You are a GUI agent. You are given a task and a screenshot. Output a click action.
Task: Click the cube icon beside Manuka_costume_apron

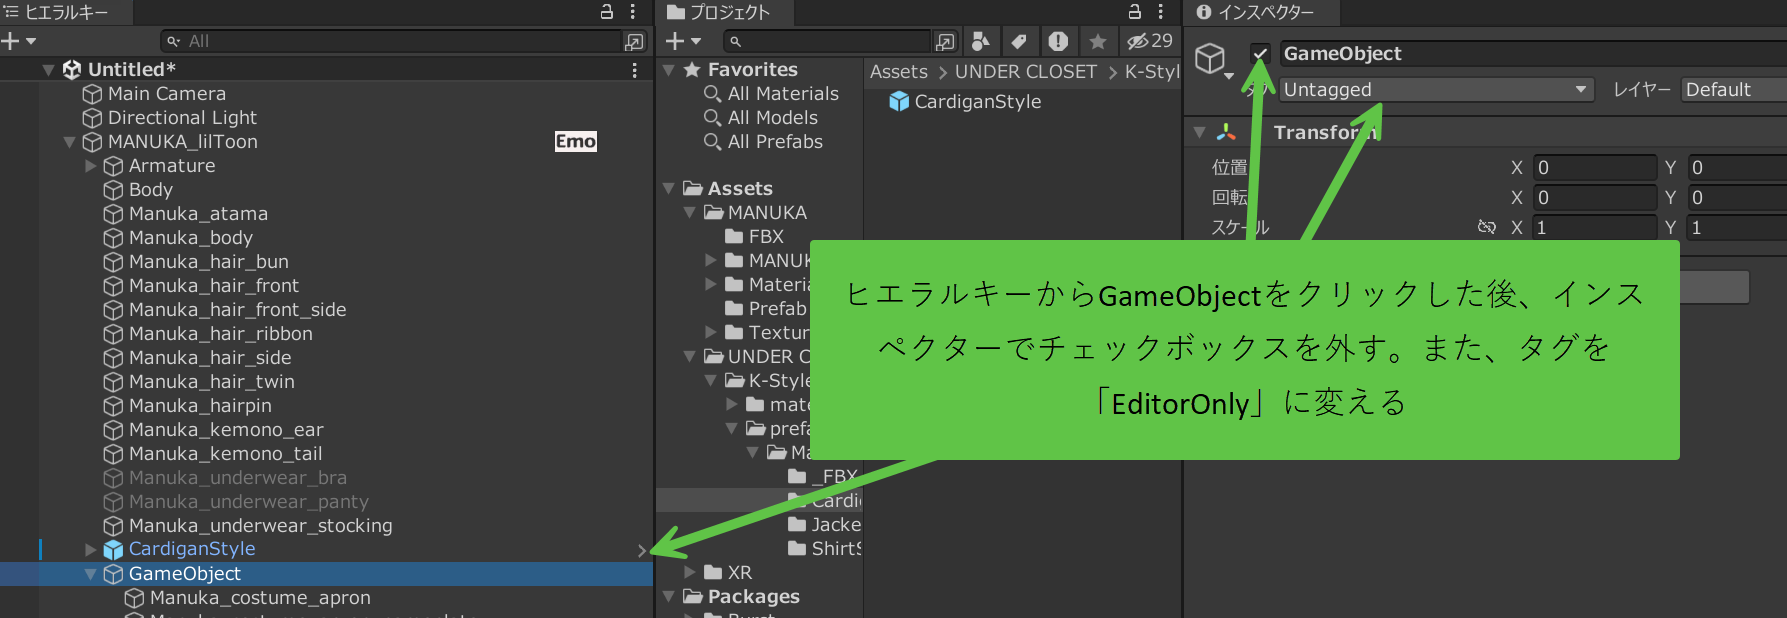coord(134,598)
